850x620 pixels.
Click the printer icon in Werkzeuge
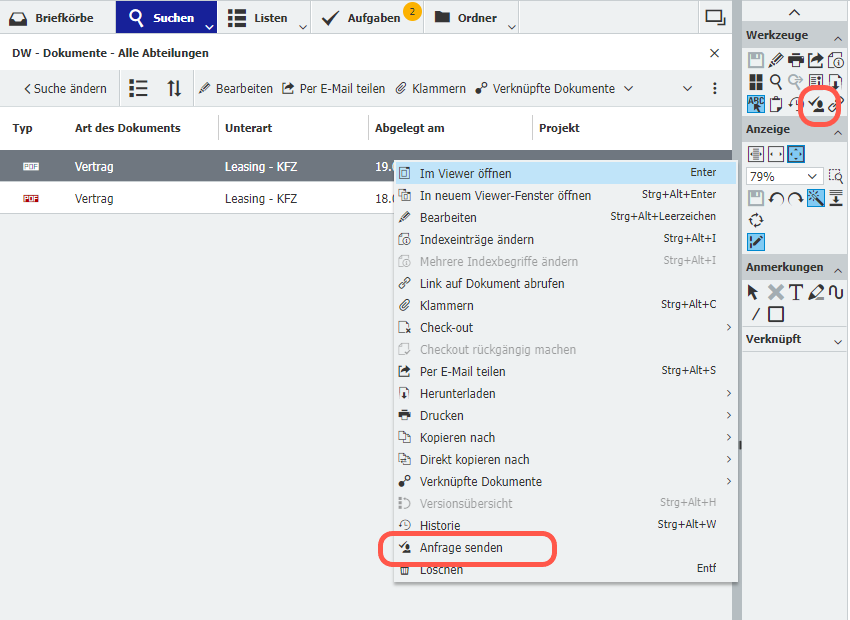796,60
